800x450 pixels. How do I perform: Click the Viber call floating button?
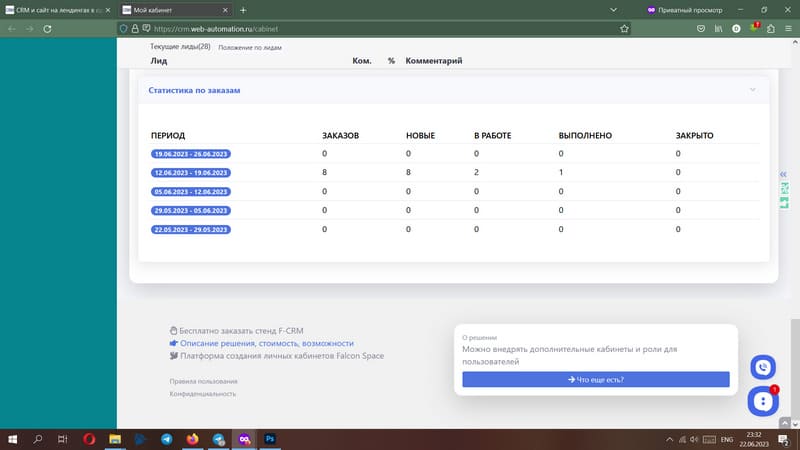pos(764,367)
